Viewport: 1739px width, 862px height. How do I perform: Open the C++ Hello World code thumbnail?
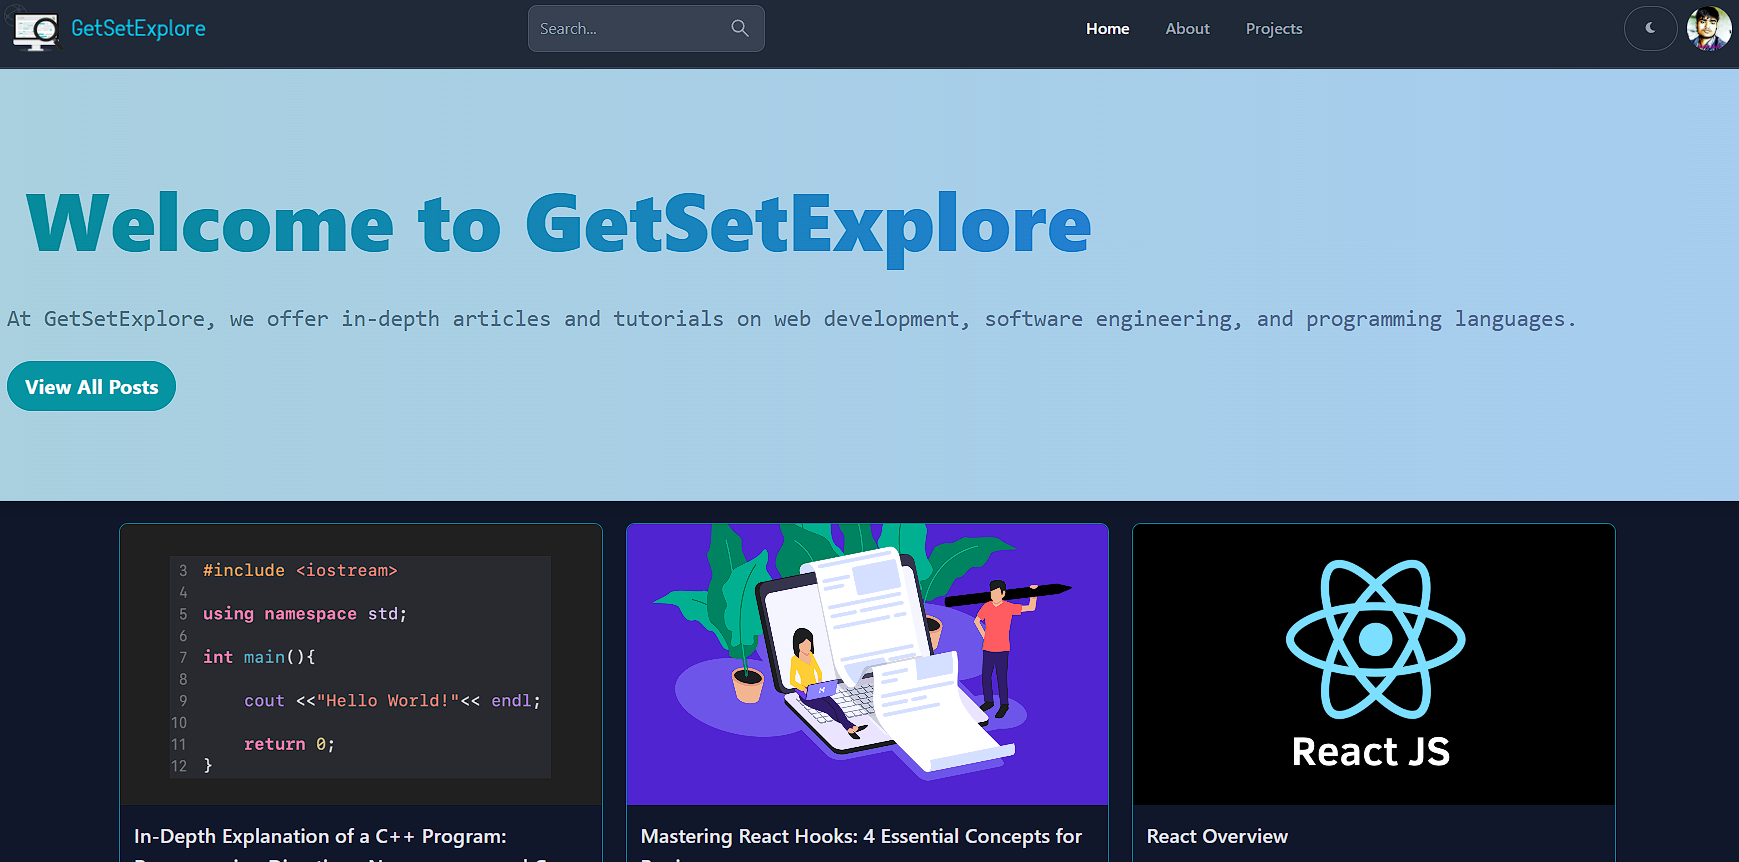tap(361, 665)
